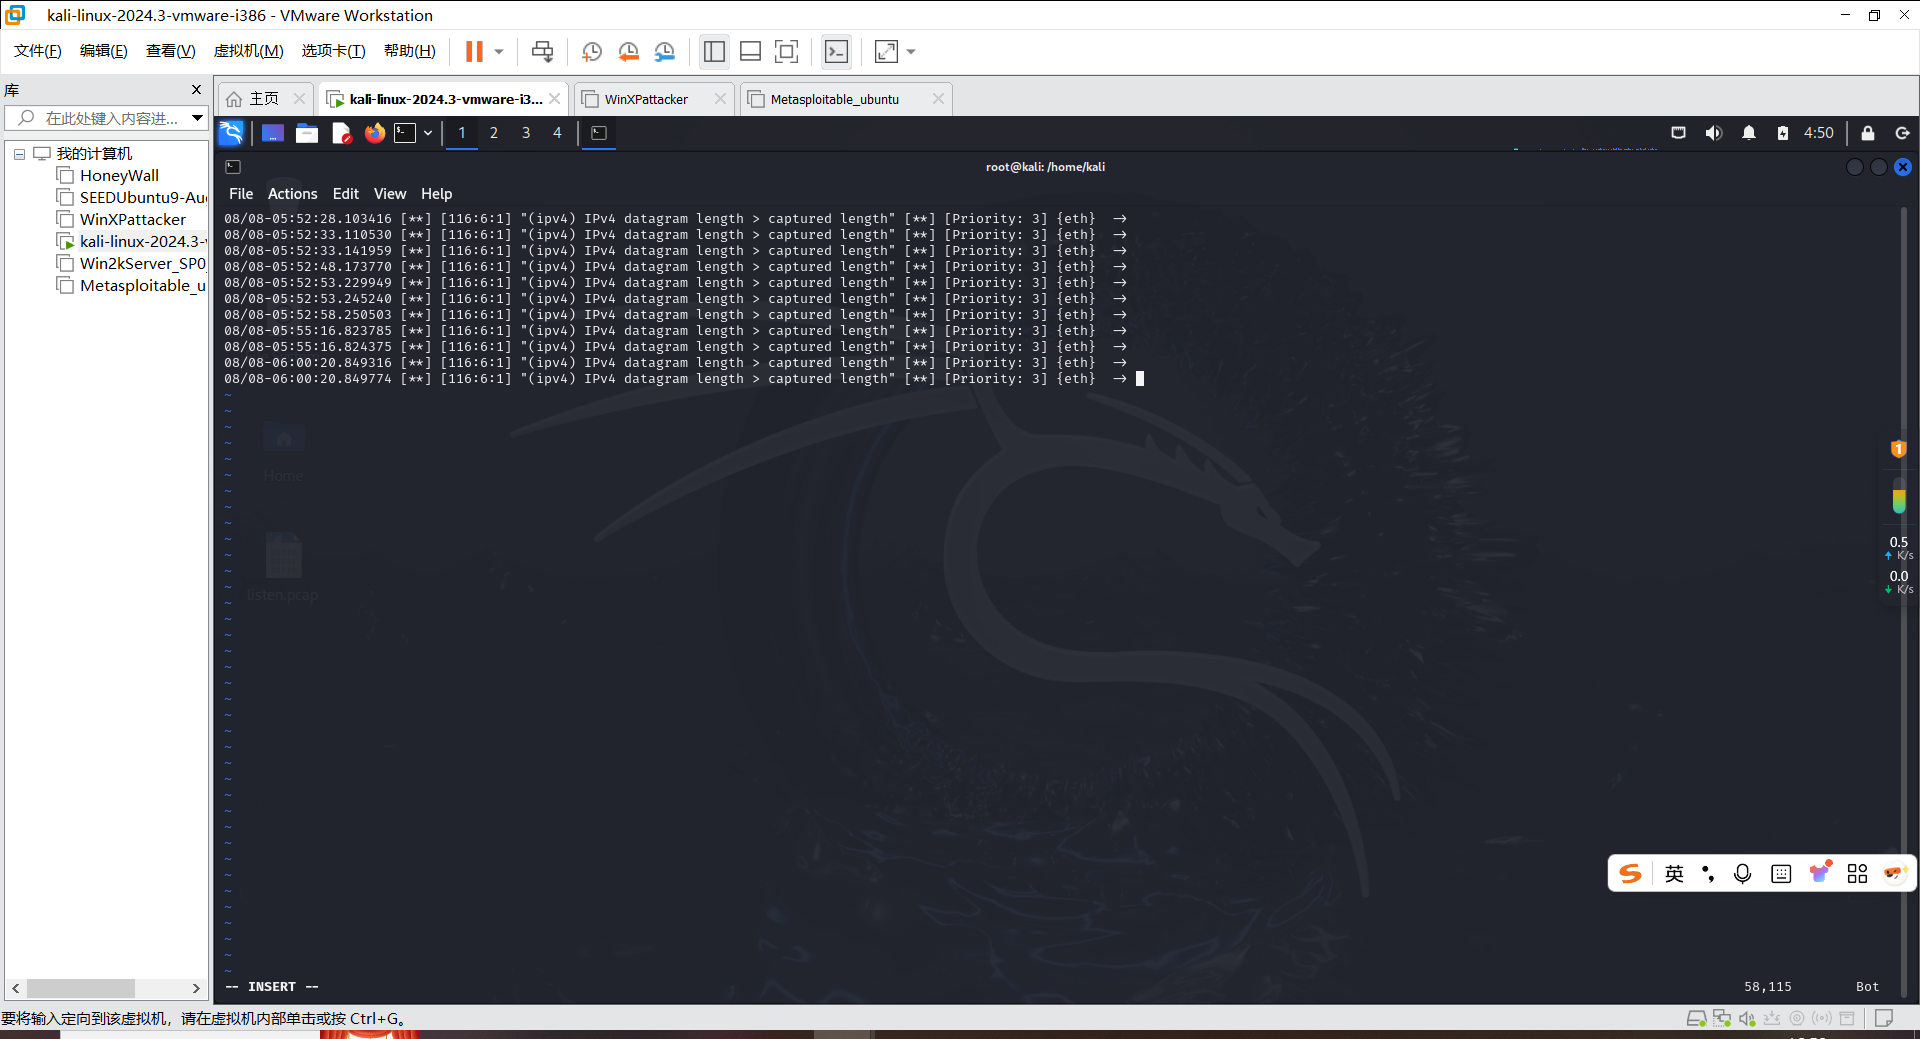
Task: Open the 文件(F) menu
Action: tap(38, 51)
